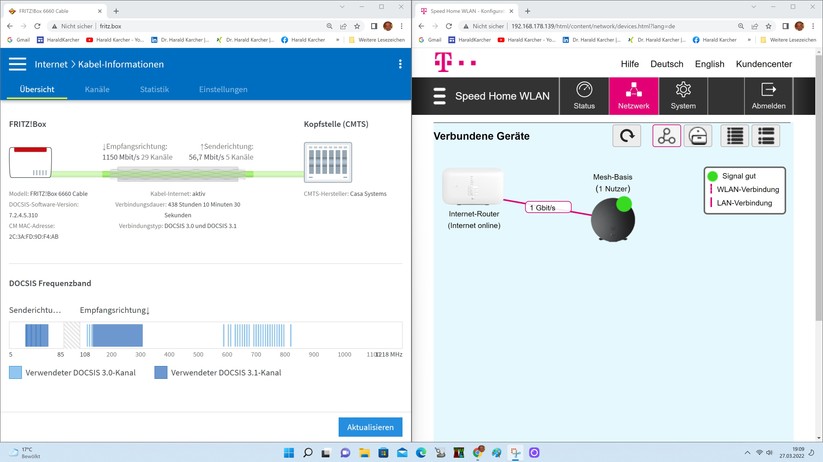The height and width of the screenshot is (462, 823).
Task: Open File Explorer from the taskbar
Action: click(x=364, y=453)
